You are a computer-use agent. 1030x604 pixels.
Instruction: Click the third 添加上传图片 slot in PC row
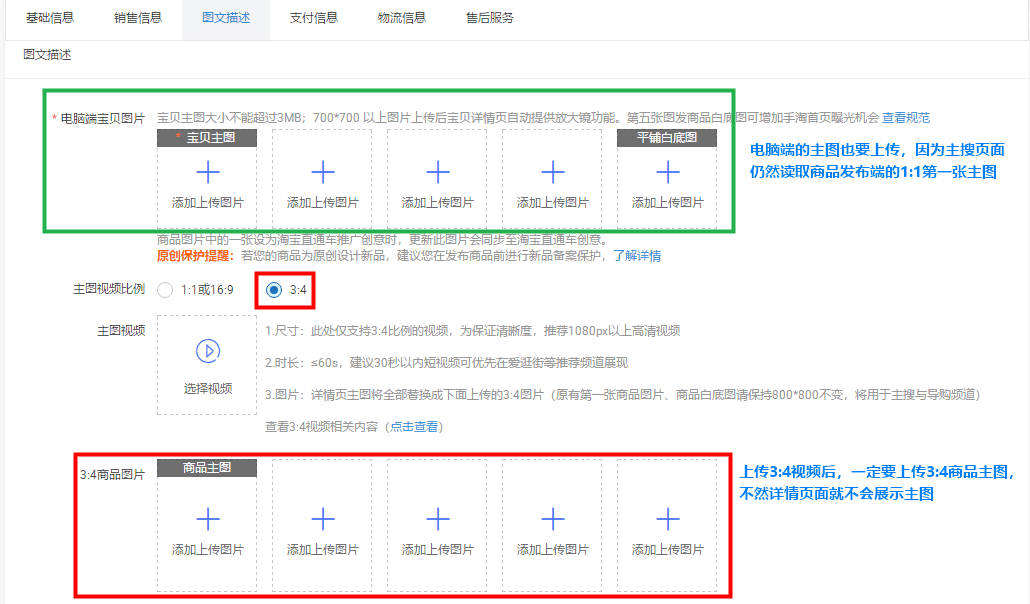point(436,172)
